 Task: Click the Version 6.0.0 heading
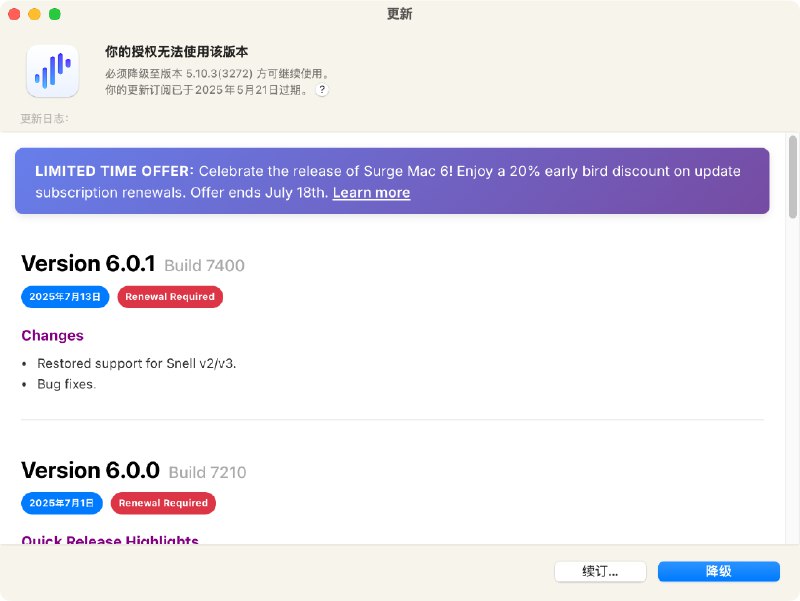[90, 470]
